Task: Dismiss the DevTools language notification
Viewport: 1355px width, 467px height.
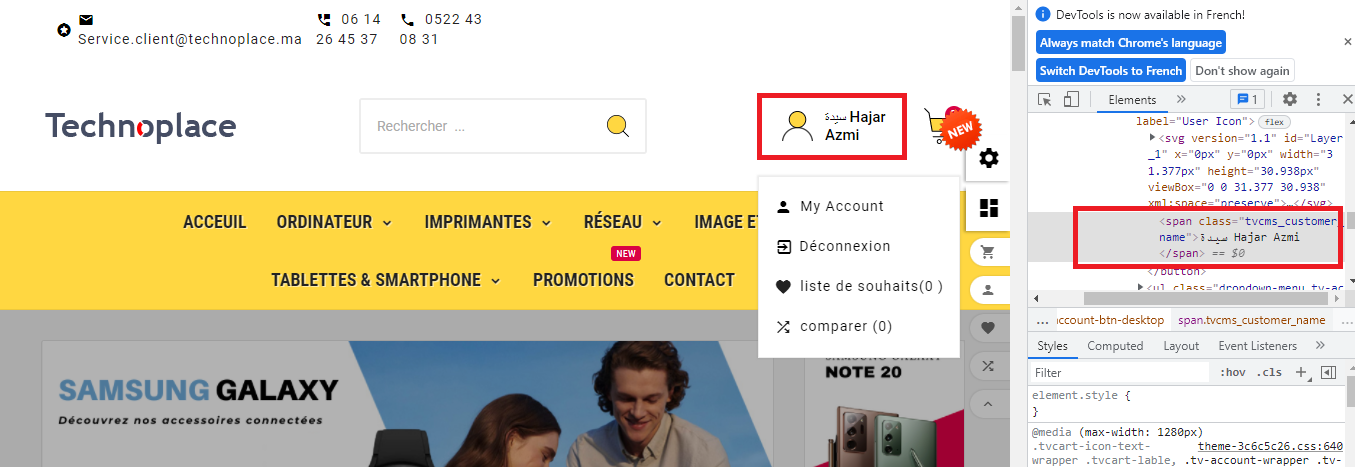Action: point(1347,42)
